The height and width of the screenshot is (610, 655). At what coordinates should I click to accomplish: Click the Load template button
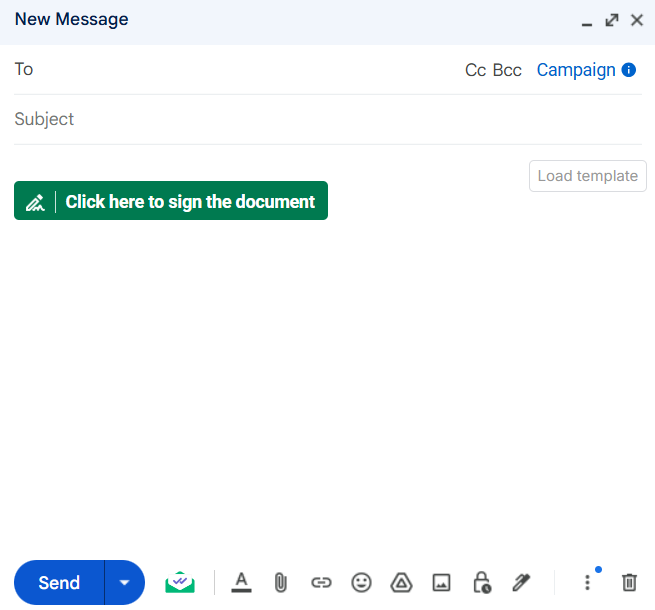click(x=587, y=176)
